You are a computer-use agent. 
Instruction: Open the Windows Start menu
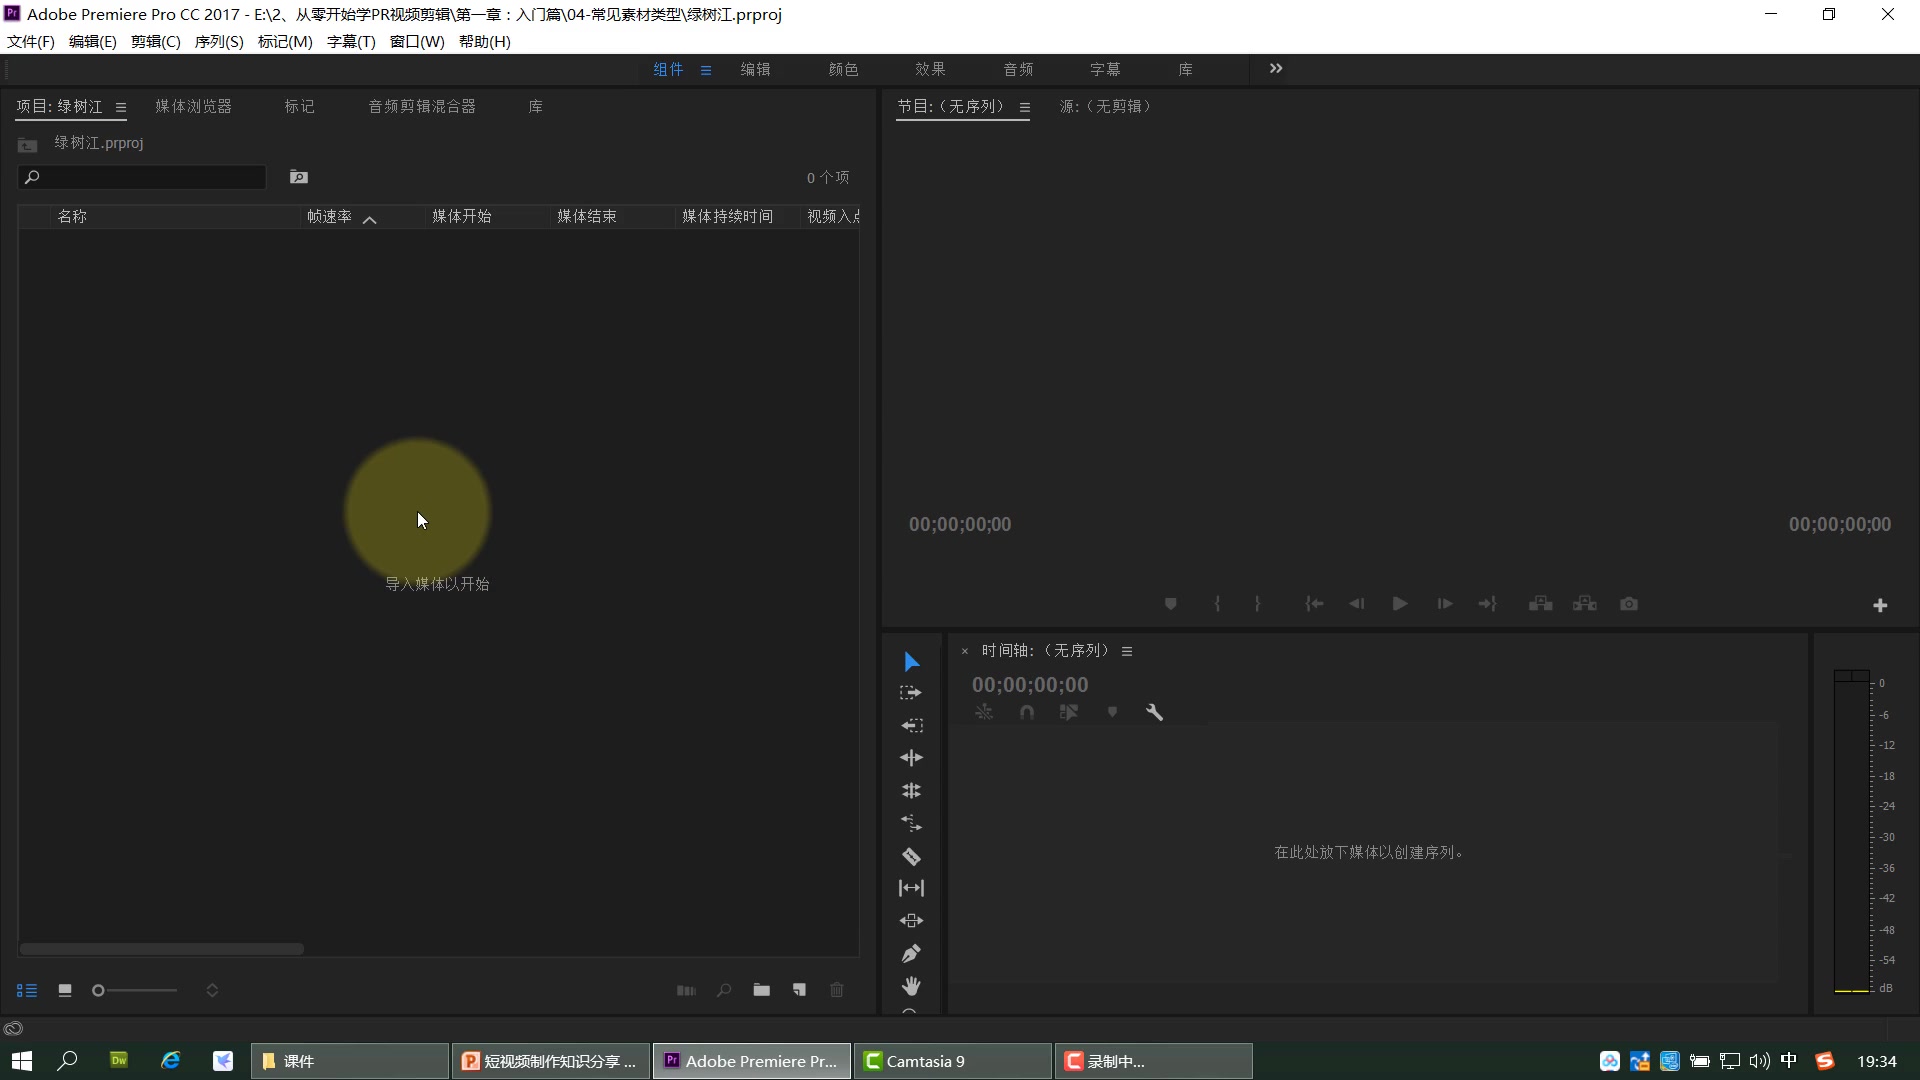[x=22, y=1061]
